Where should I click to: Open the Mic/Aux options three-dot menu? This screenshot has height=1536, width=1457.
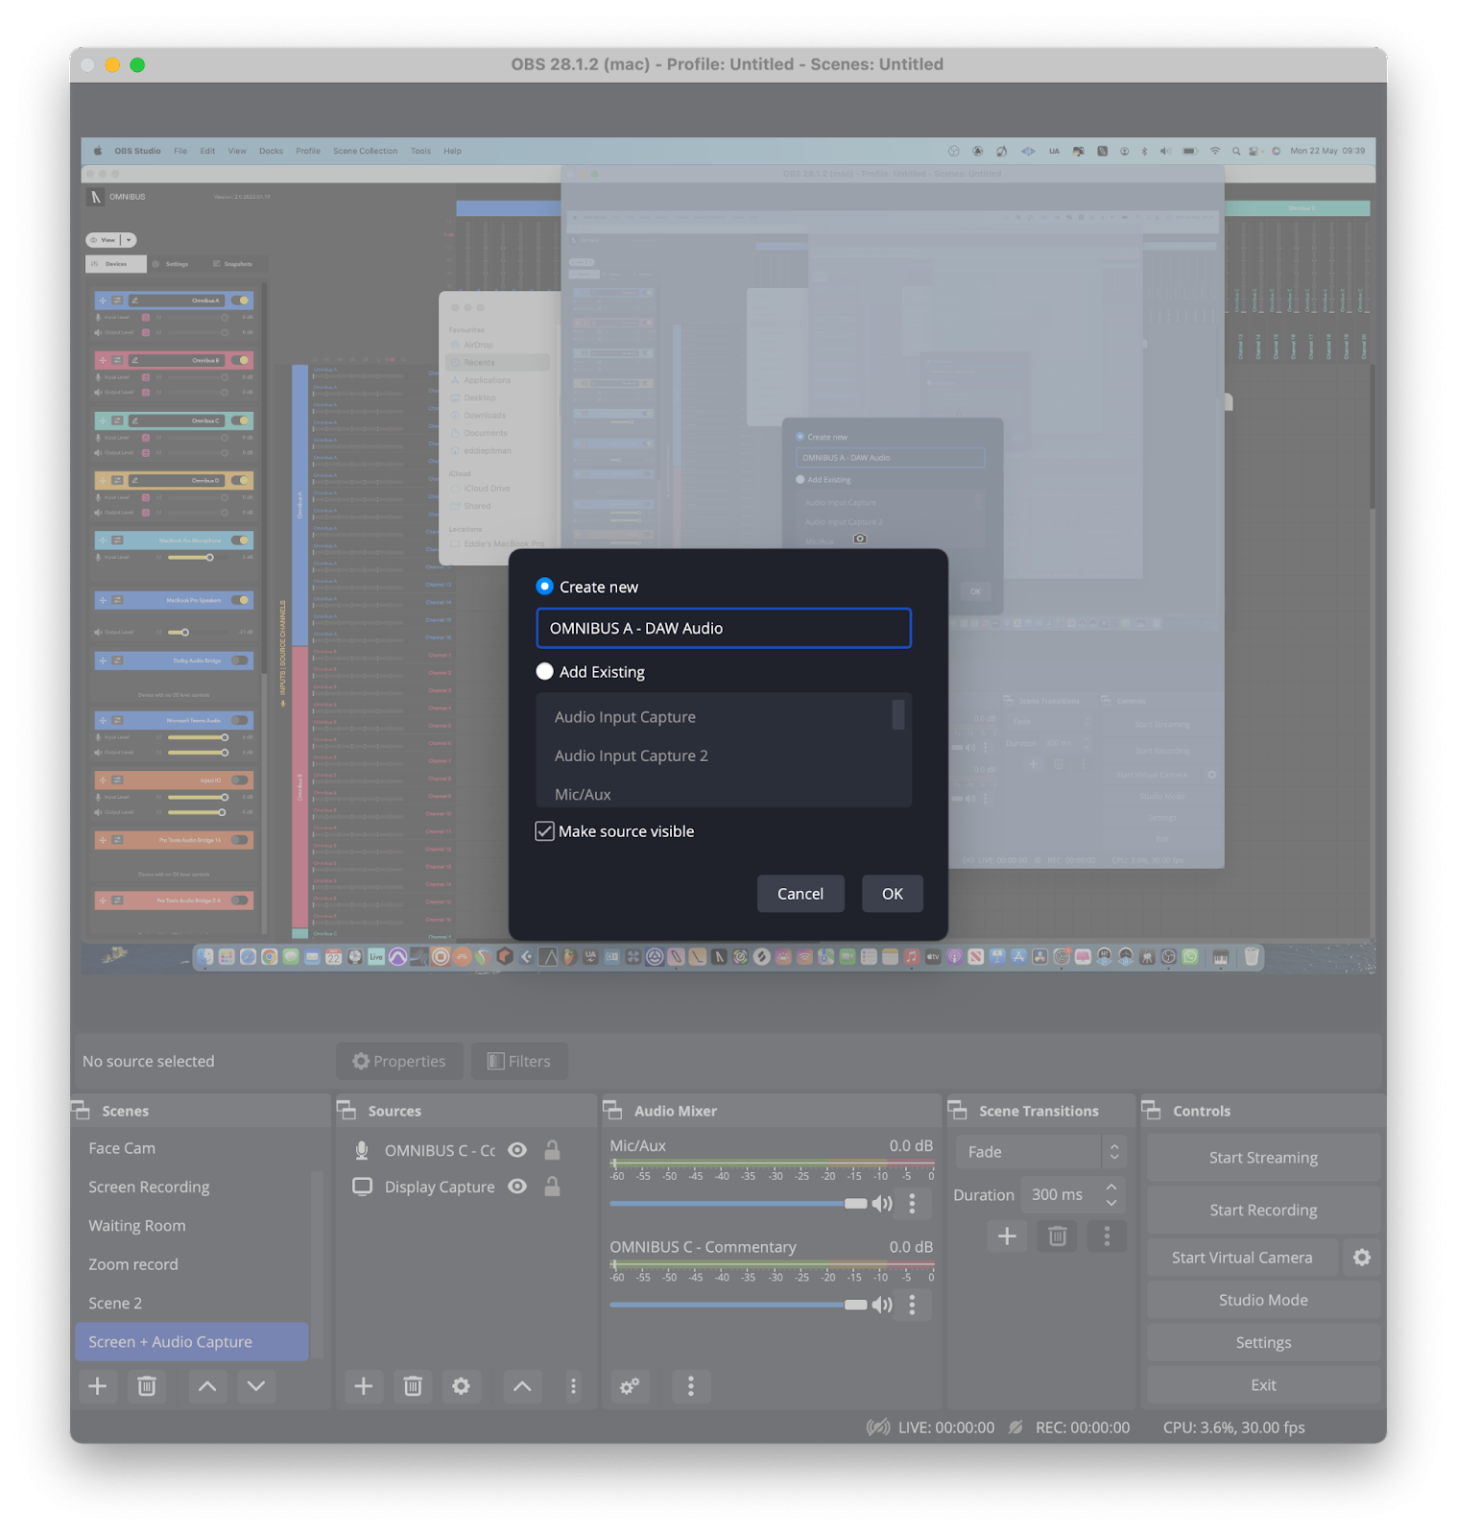(x=911, y=1203)
